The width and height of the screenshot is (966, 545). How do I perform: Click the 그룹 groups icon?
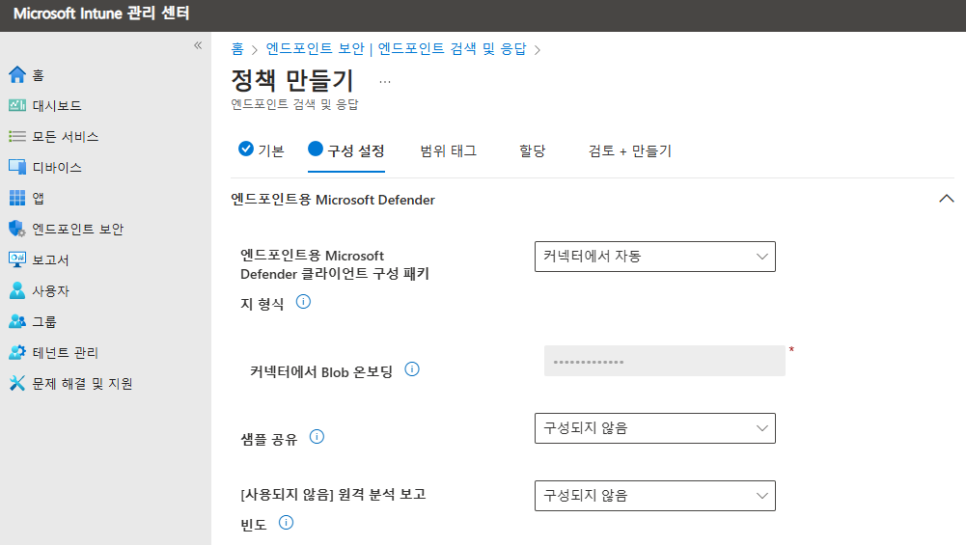(17, 321)
